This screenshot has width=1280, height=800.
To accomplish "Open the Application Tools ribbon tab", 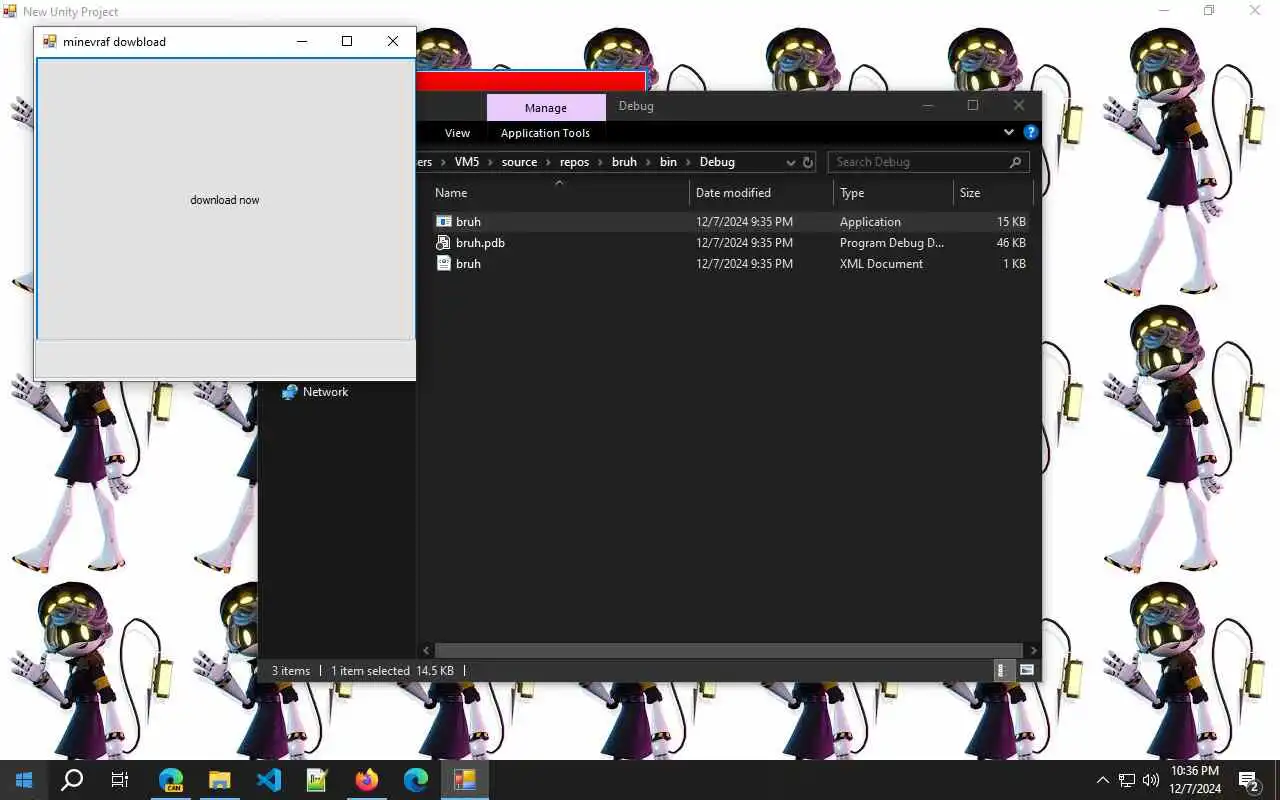I will pos(545,133).
